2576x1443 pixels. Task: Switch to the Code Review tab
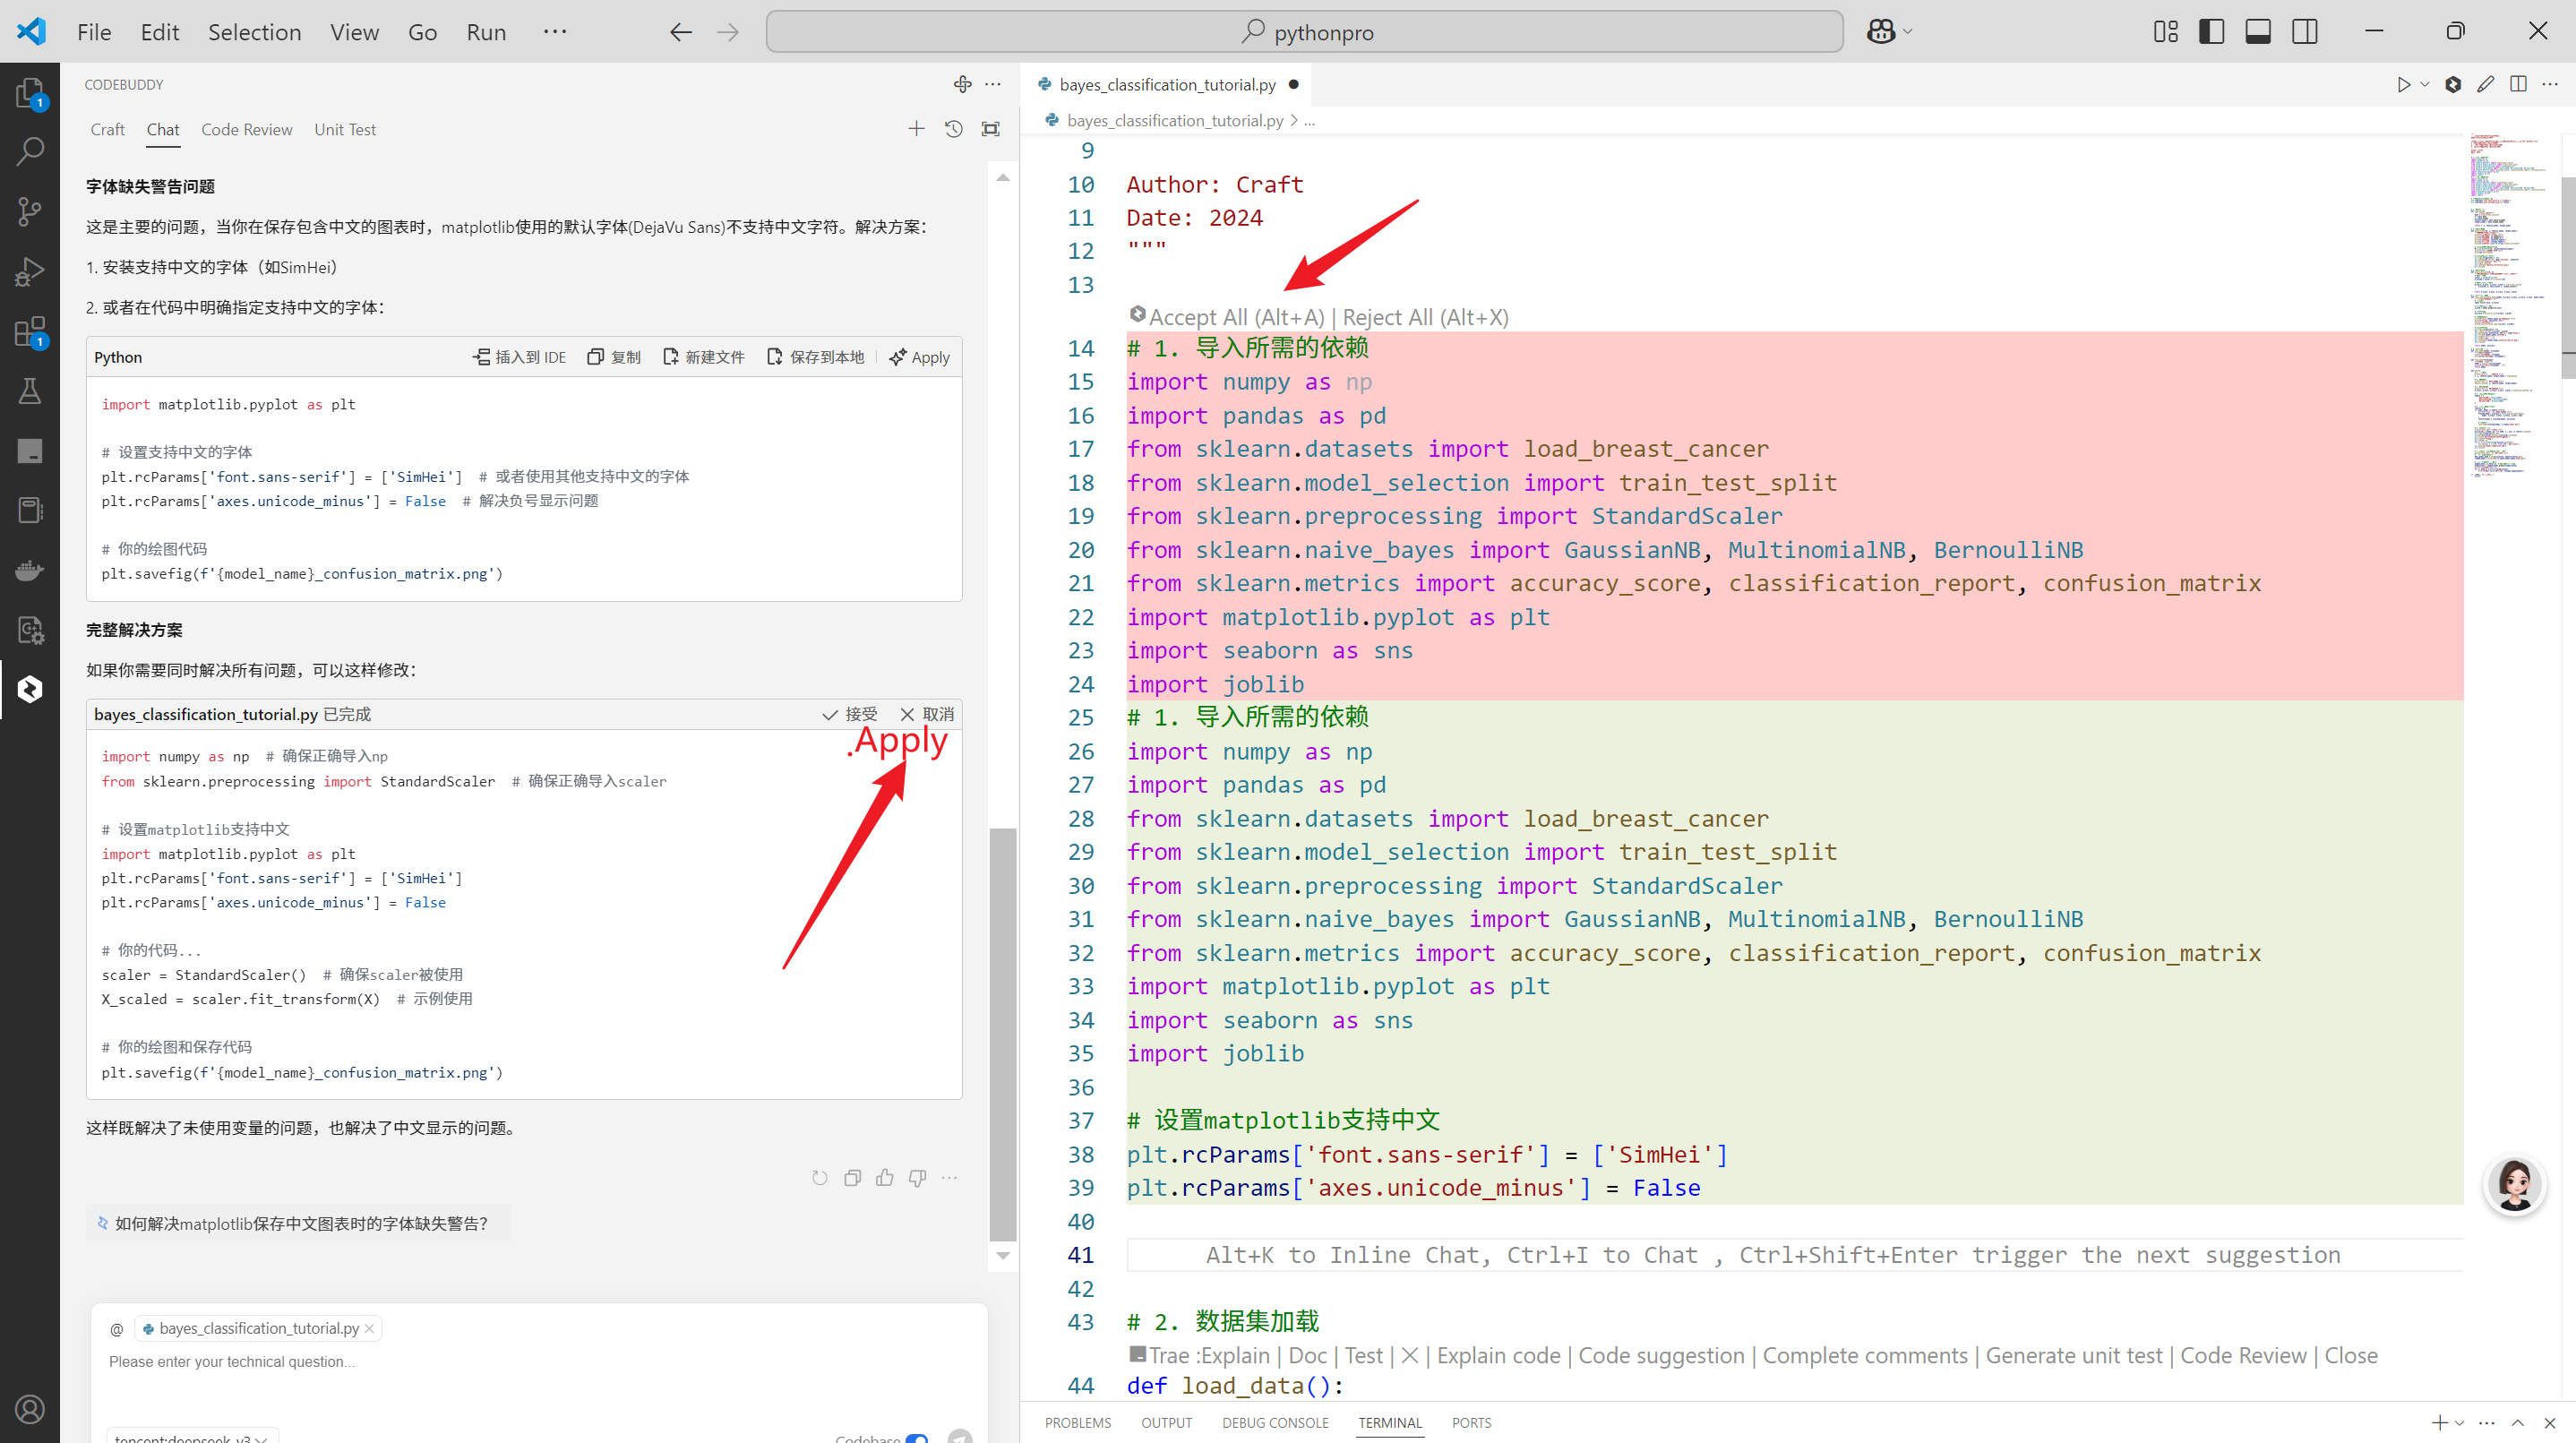click(x=247, y=130)
